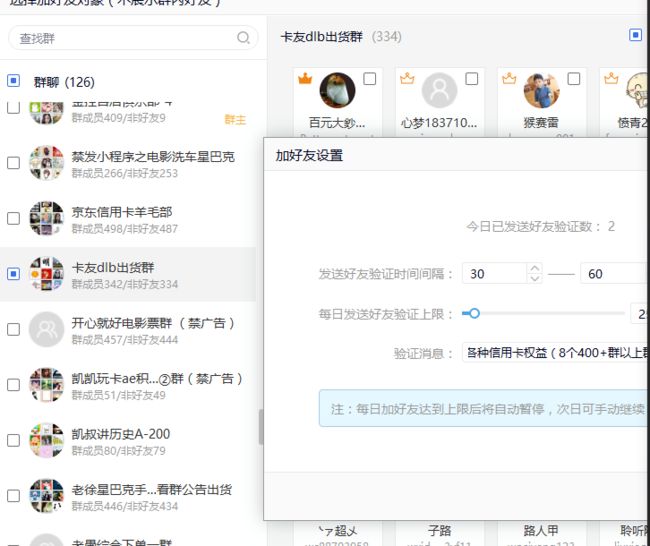This screenshot has width=650, height=546.
Task: Check the 禁发小程序之电影洗车星巴克 group checkbox
Action: pyautogui.click(x=13, y=163)
